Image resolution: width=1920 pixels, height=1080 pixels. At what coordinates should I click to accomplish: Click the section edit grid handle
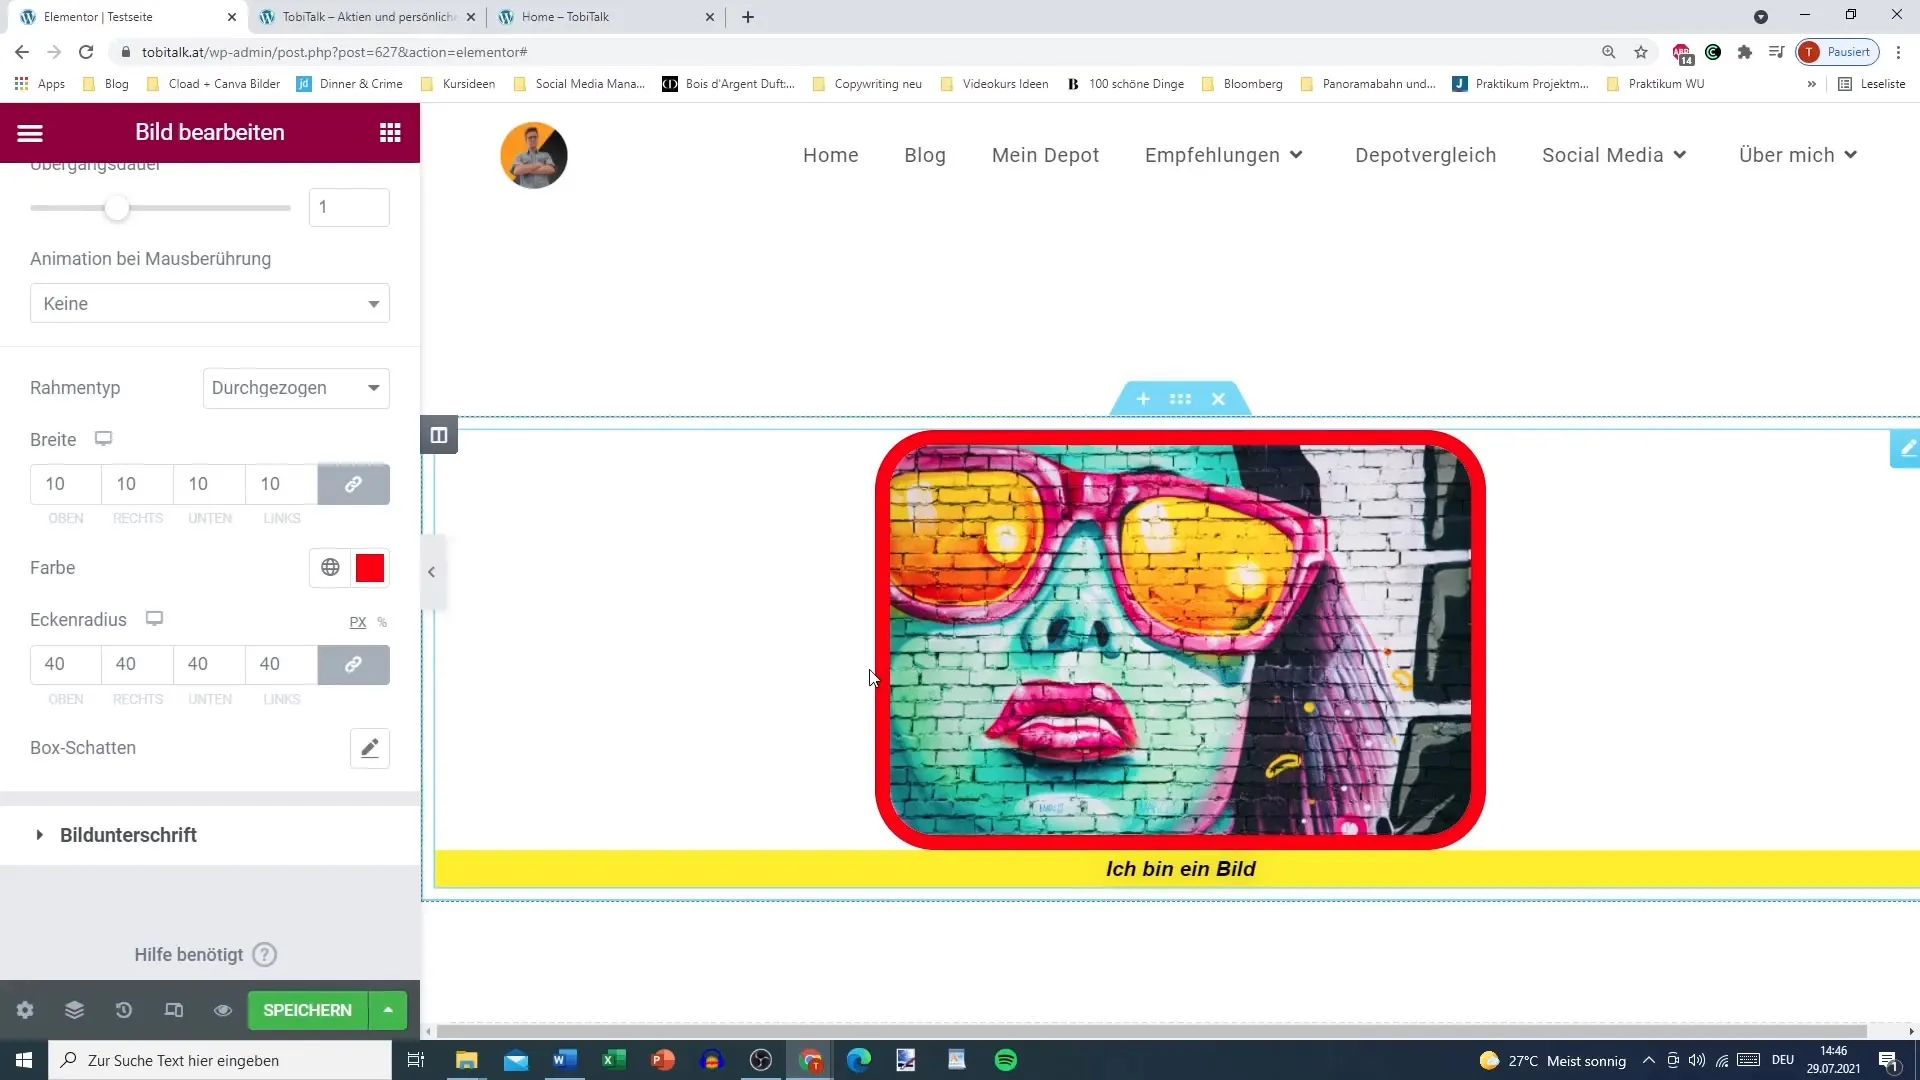[1180, 399]
